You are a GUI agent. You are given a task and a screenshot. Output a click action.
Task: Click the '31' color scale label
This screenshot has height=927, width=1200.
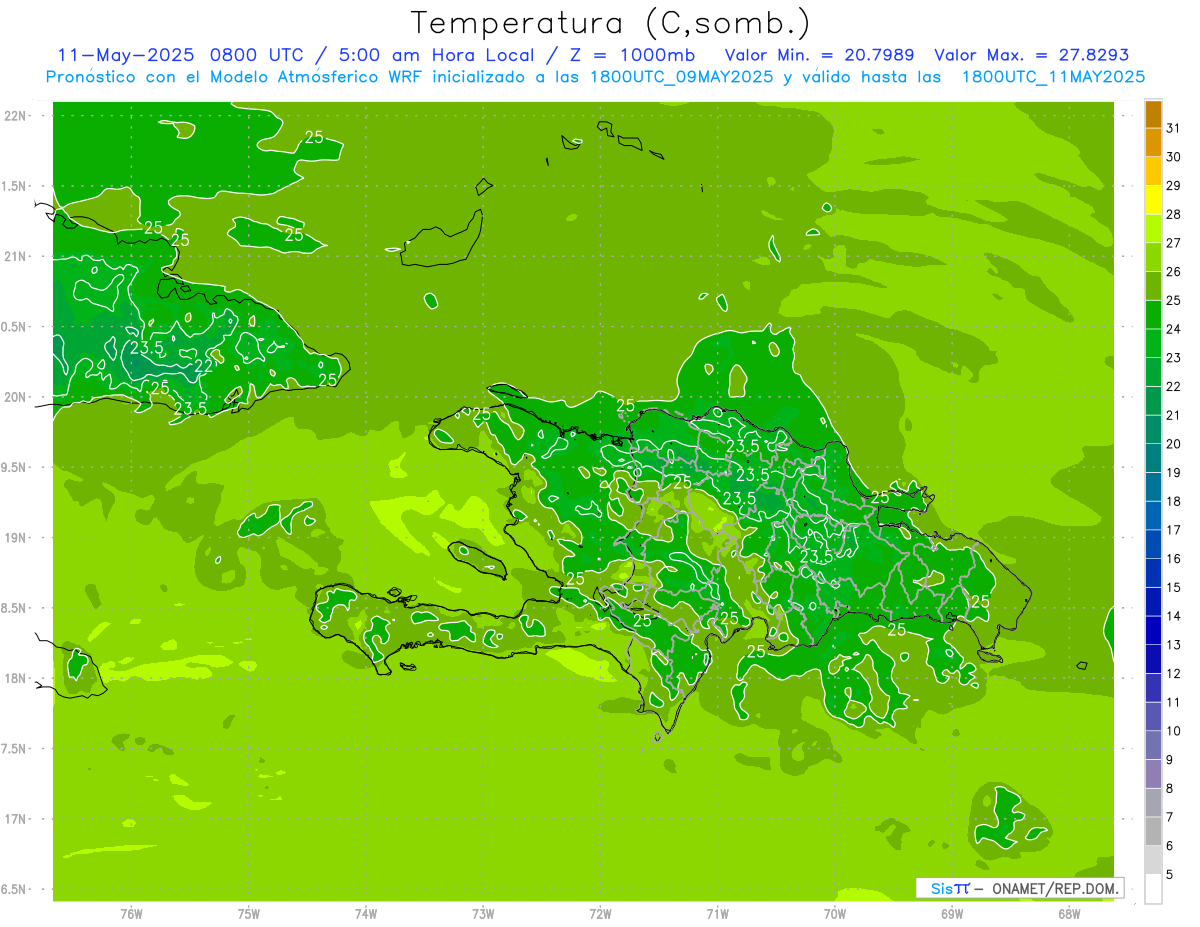(1174, 128)
